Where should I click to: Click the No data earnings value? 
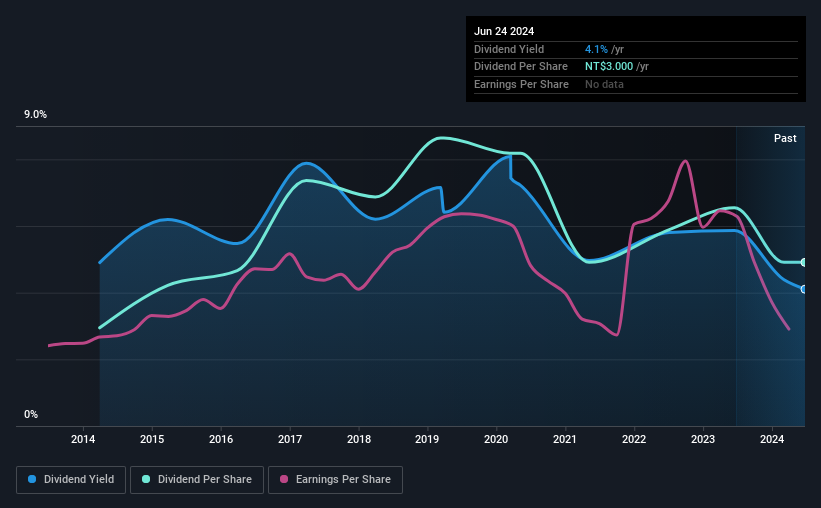[x=604, y=84]
